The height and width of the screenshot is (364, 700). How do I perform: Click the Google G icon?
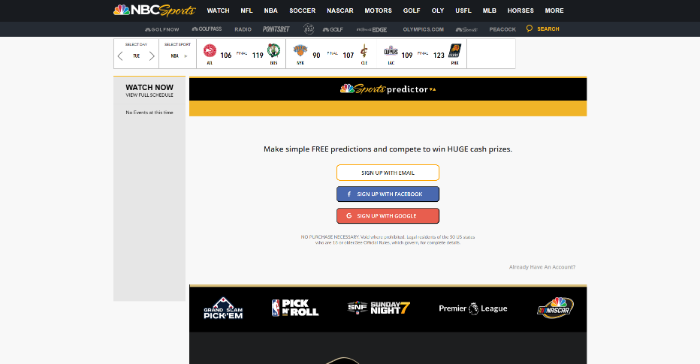[349, 216]
